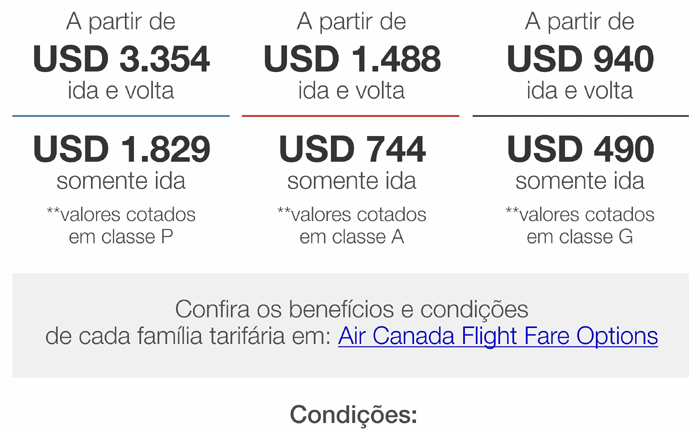700x435 pixels.
Task: Click the dark divider line under USD 940
Action: point(580,116)
